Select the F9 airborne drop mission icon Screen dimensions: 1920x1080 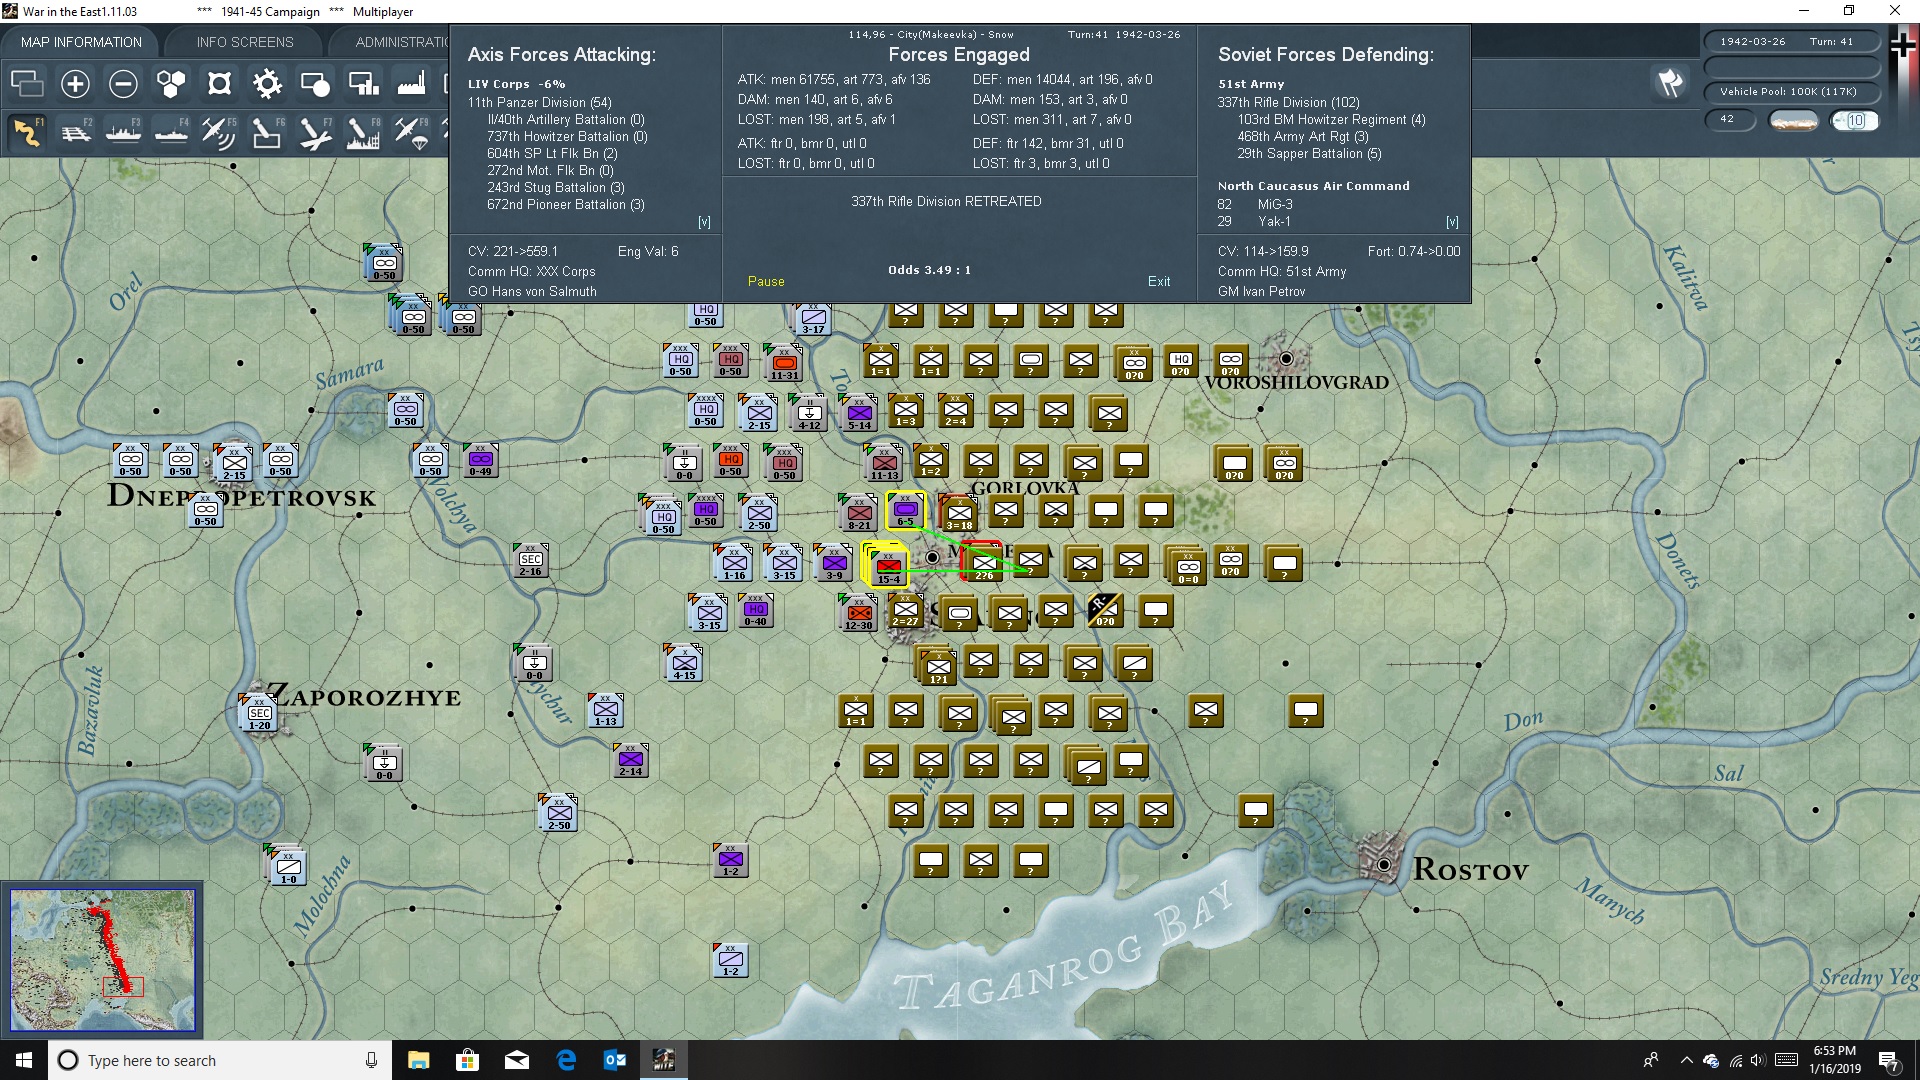411,132
